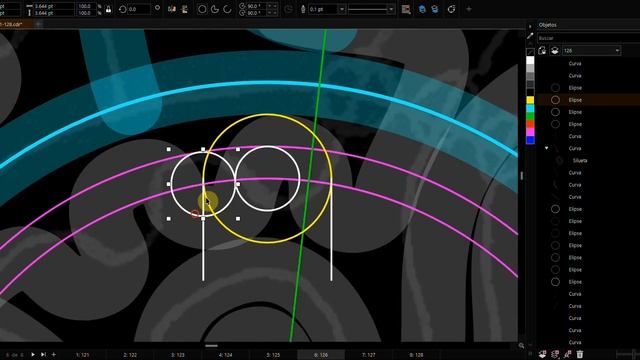Screen dimensions: 640x360
Task: Click the show object properties icon
Action: point(542,51)
